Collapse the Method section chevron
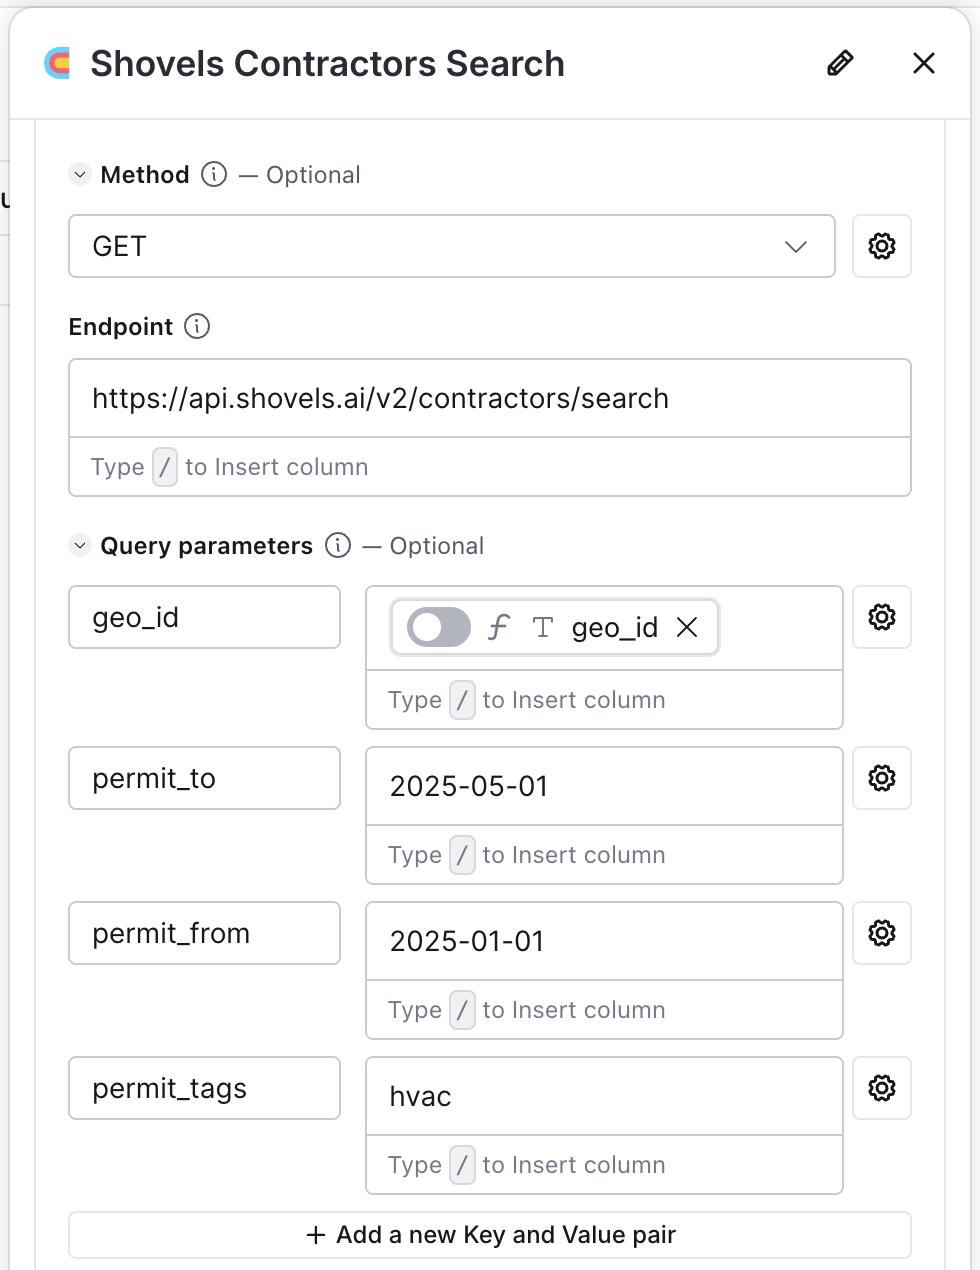980x1270 pixels. click(x=79, y=174)
